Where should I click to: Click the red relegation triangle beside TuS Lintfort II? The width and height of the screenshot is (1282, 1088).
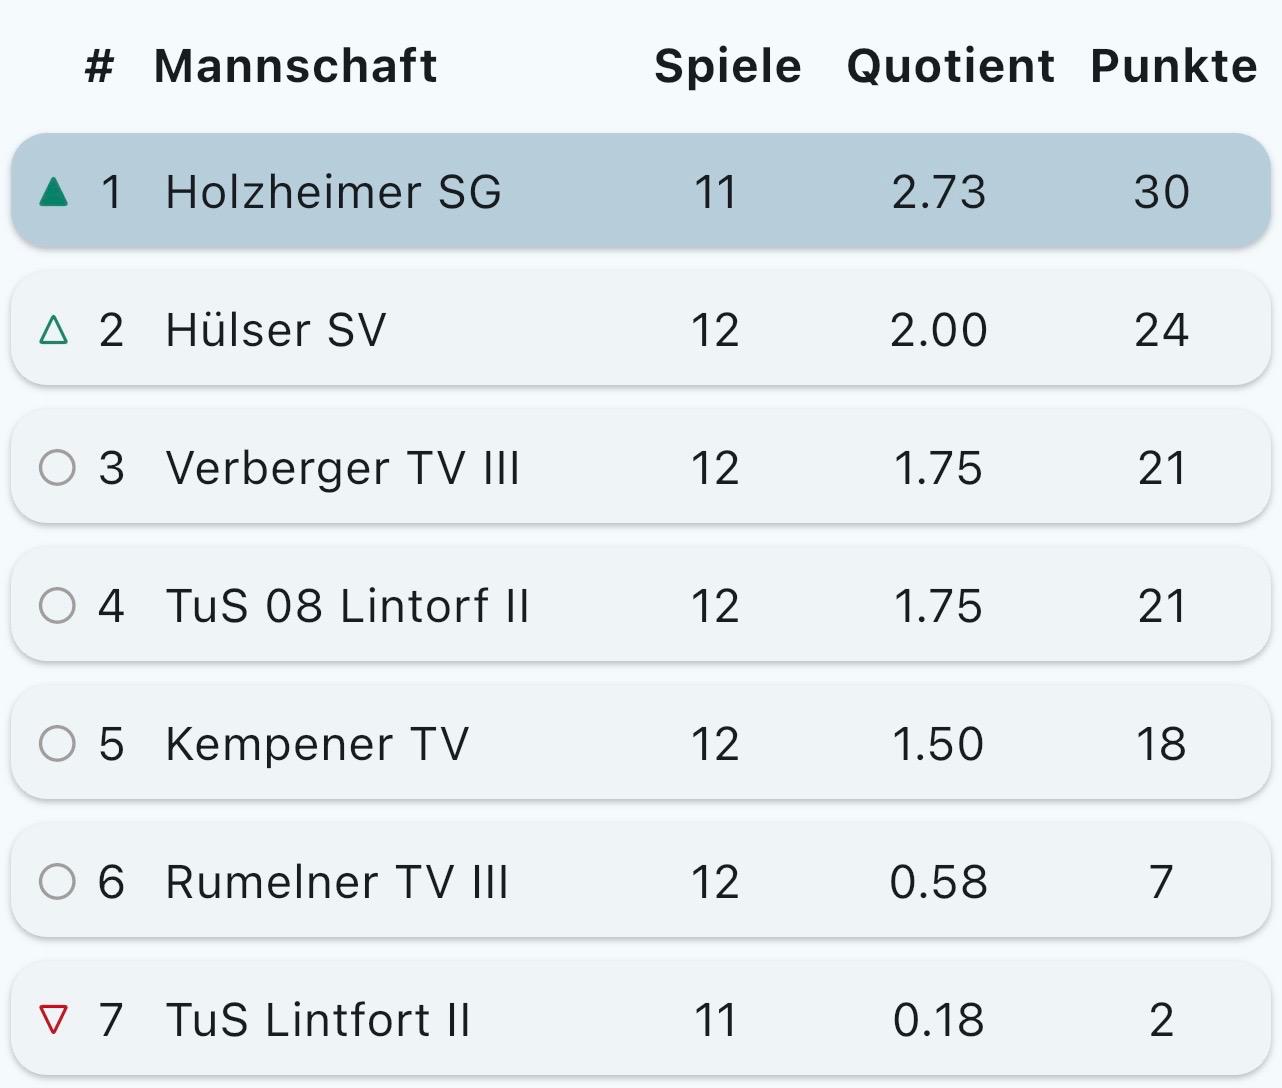(x=54, y=1019)
